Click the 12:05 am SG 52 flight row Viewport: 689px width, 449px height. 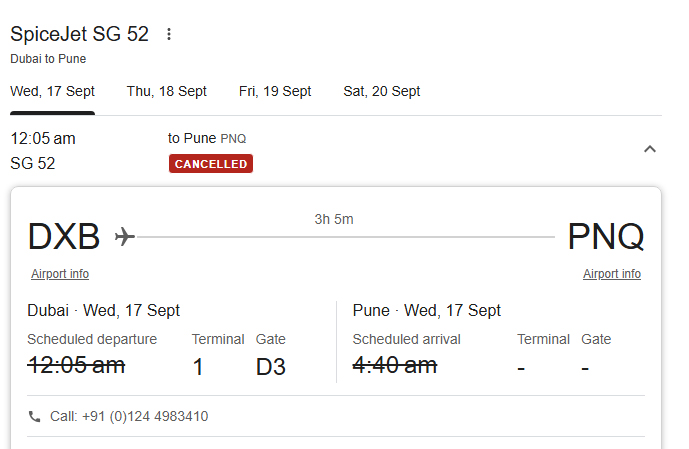click(x=336, y=151)
